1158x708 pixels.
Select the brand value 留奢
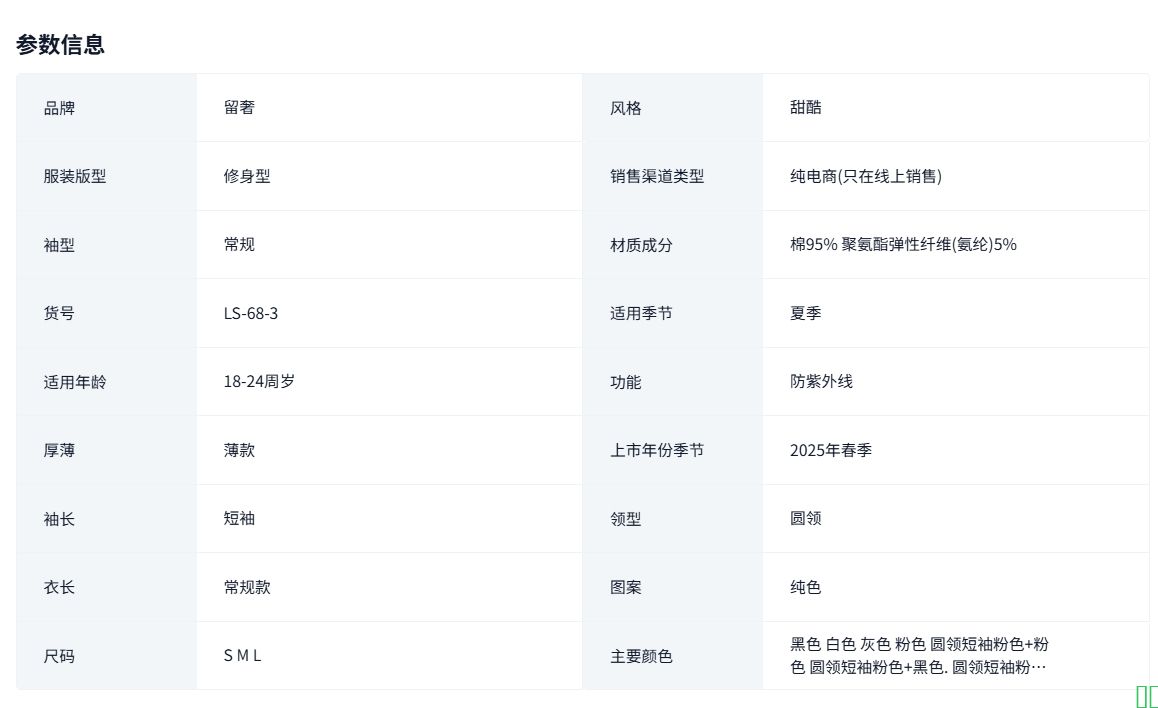tap(239, 107)
